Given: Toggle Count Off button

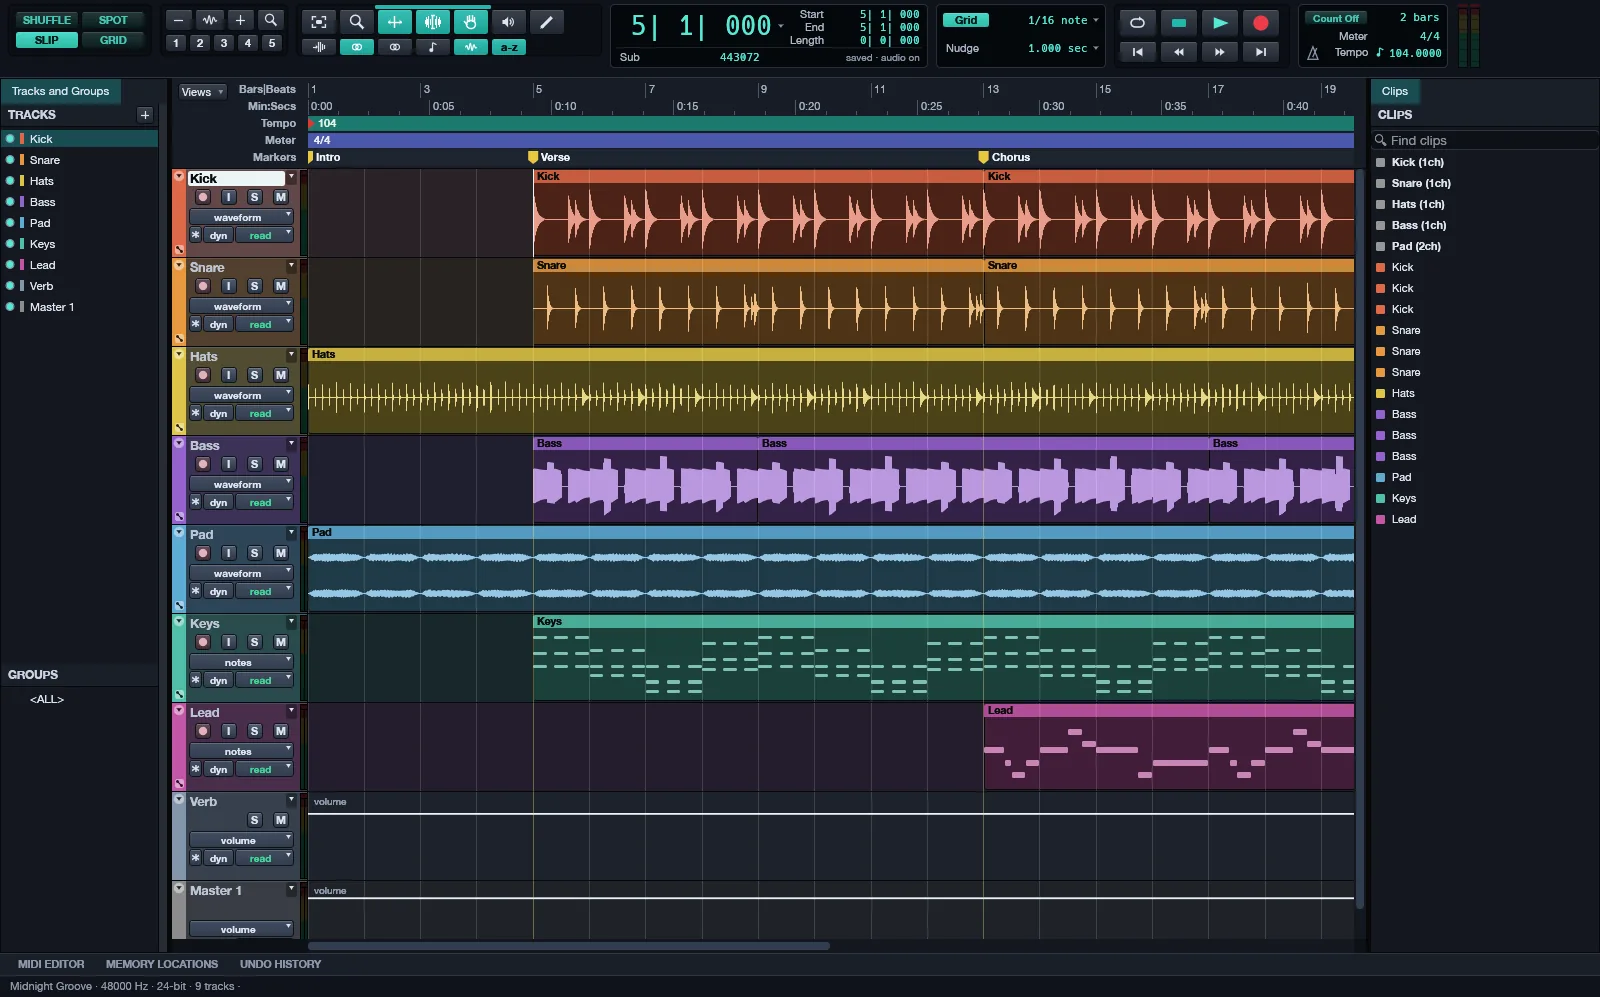Looking at the screenshot, I should (x=1335, y=19).
